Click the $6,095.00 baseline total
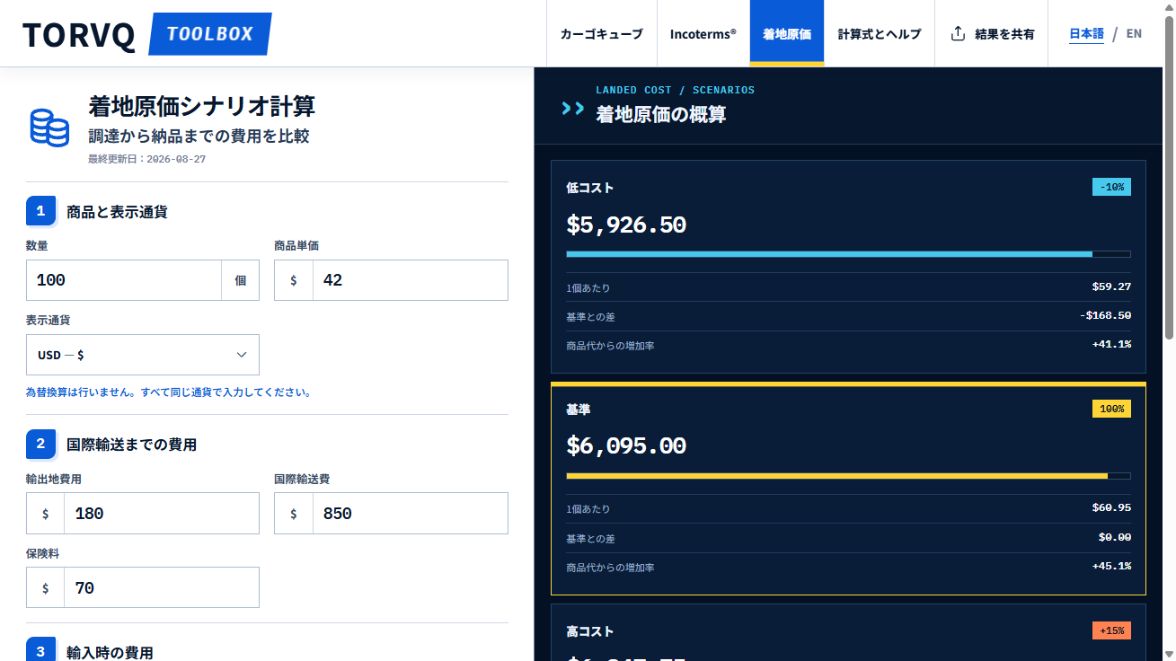1176x661 pixels. coord(626,446)
